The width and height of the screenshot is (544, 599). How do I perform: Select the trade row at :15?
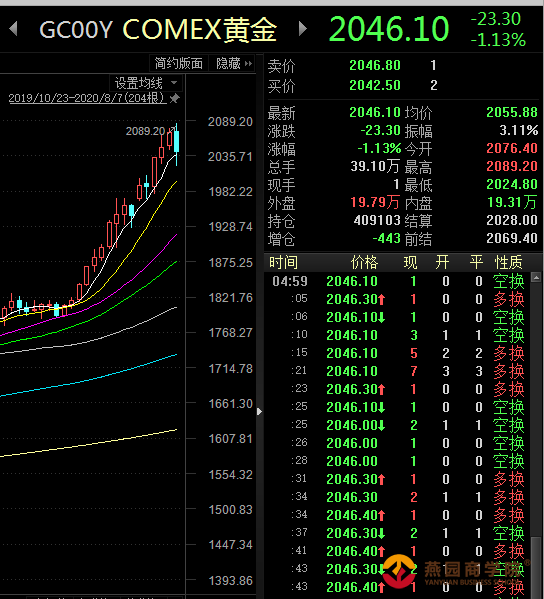[x=397, y=353]
